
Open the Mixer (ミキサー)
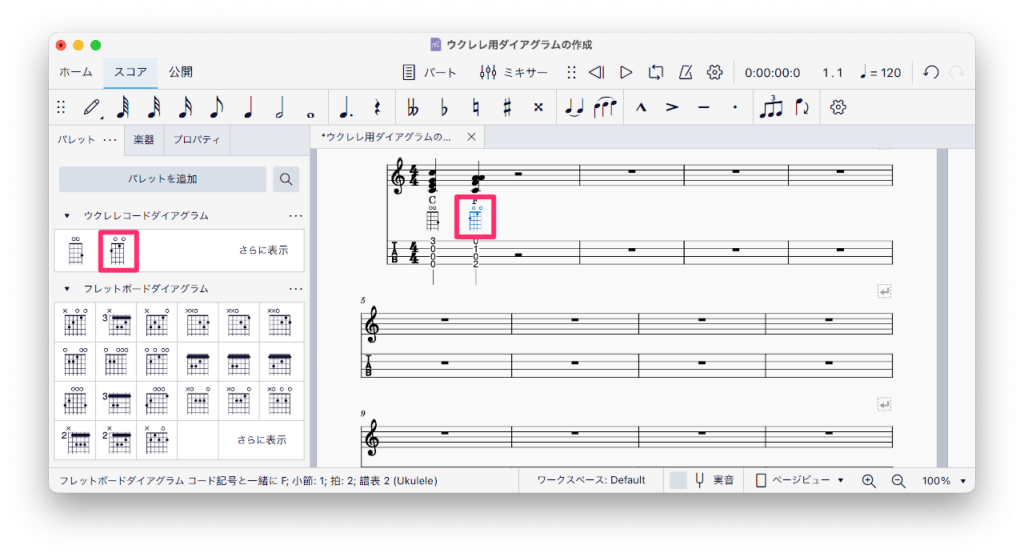point(513,72)
